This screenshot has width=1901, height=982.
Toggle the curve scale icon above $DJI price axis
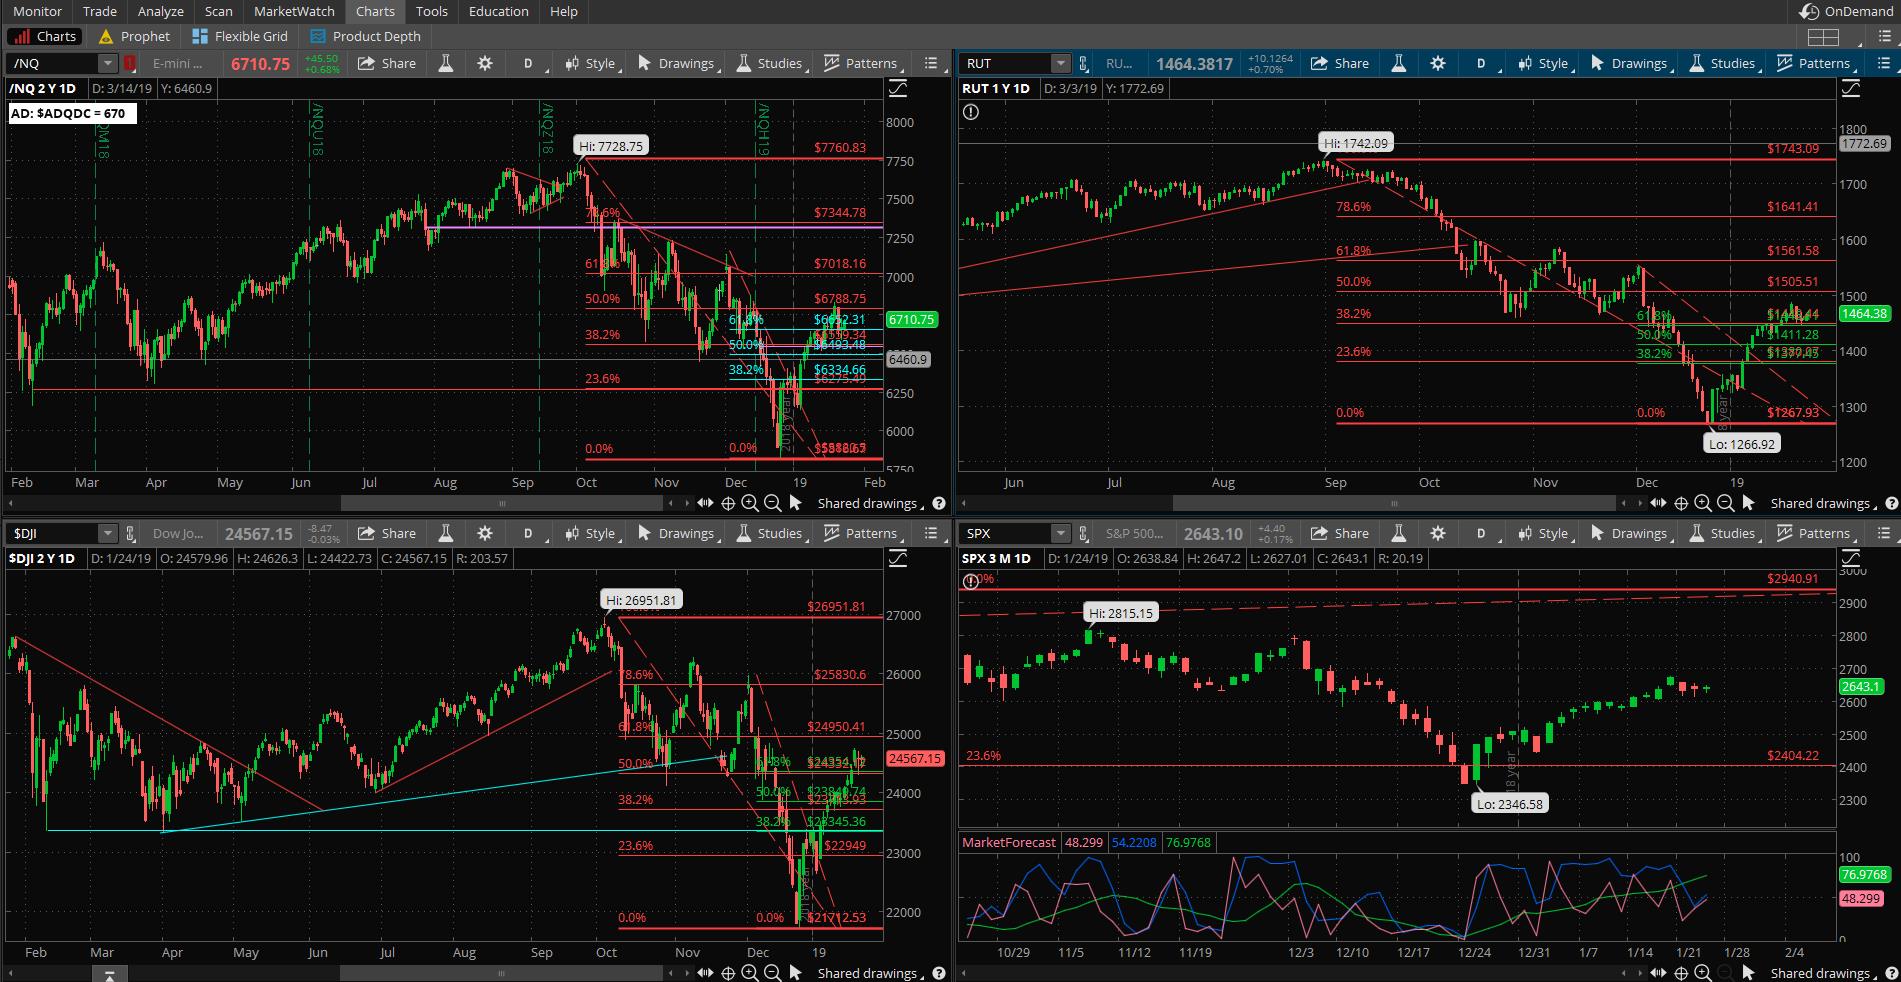(x=898, y=558)
